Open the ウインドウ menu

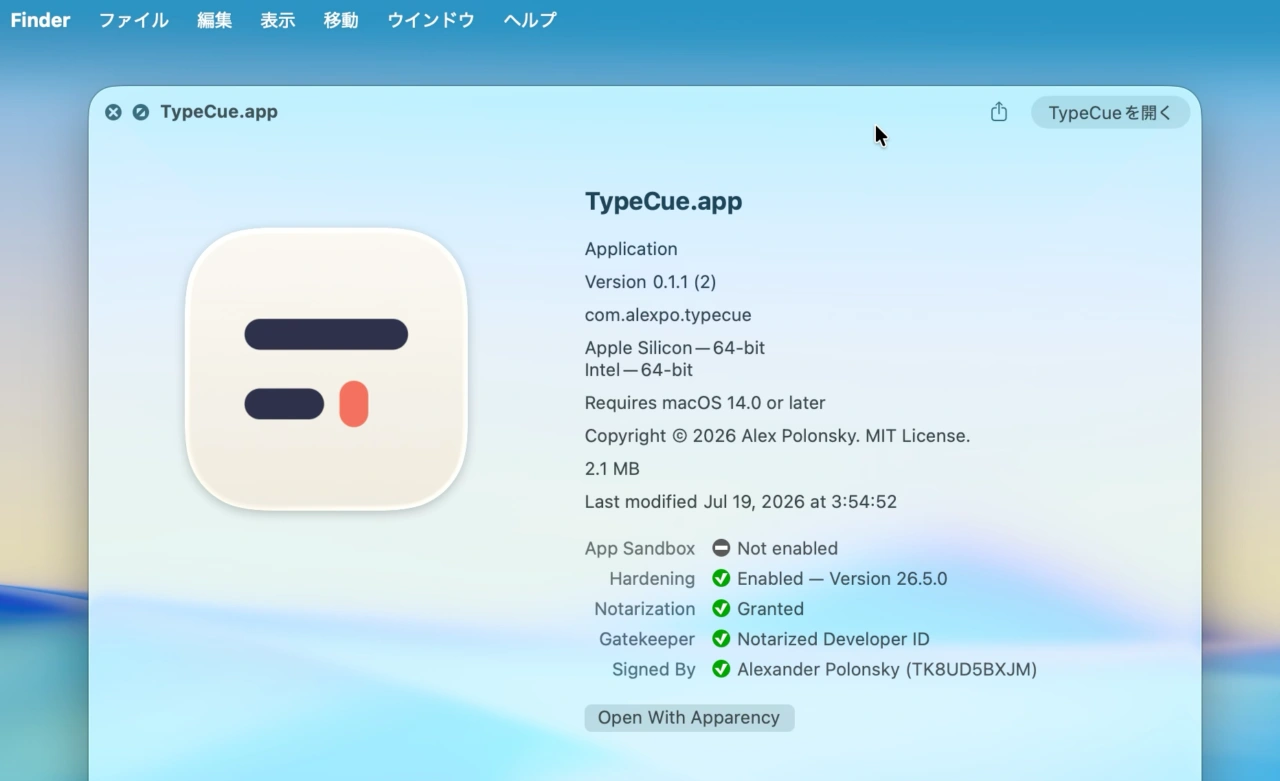[431, 20]
